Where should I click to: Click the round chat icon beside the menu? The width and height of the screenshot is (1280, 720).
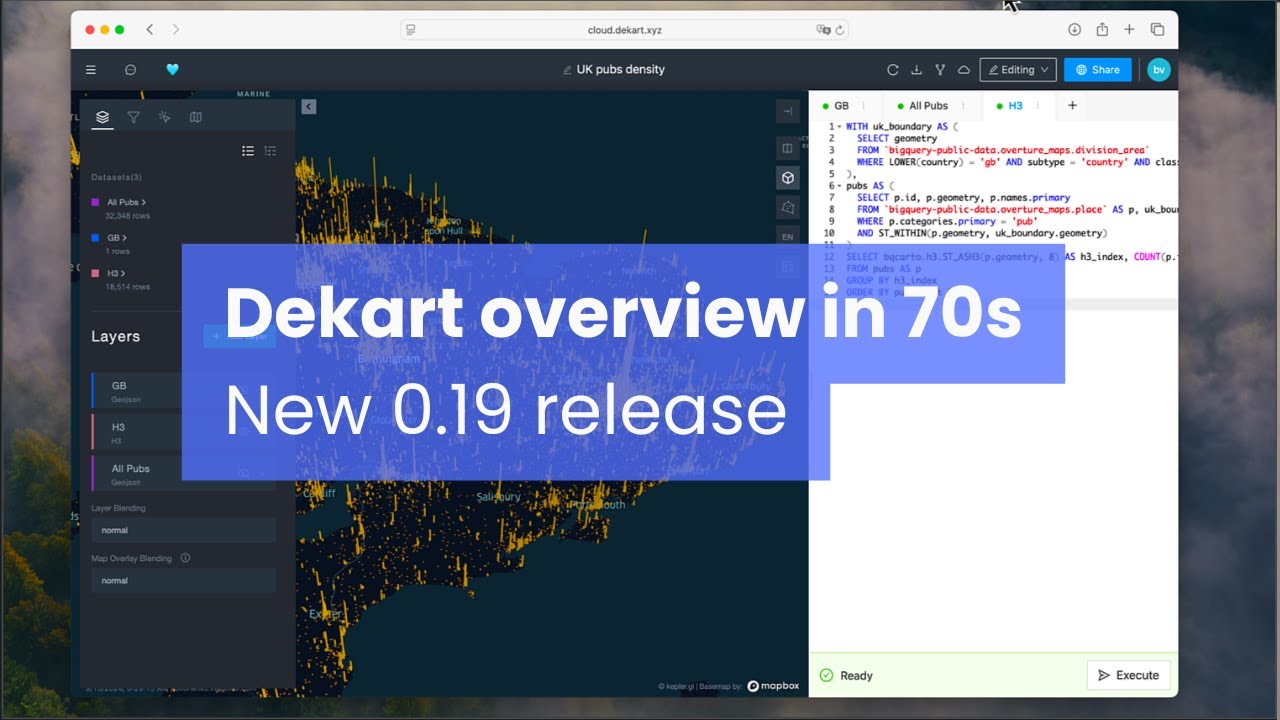(x=130, y=70)
